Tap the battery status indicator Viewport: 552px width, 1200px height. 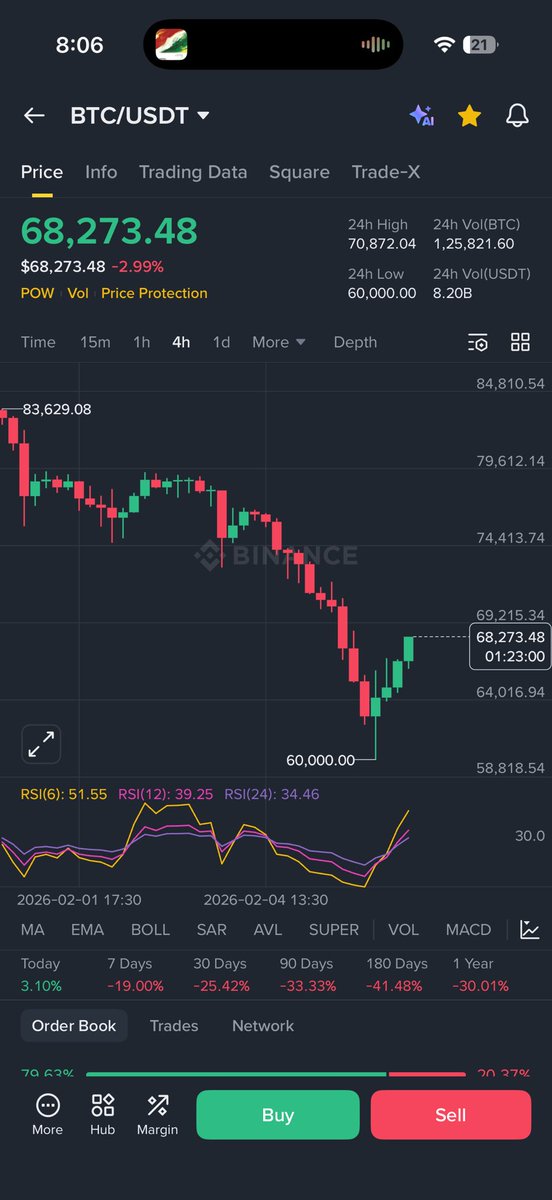click(x=483, y=44)
